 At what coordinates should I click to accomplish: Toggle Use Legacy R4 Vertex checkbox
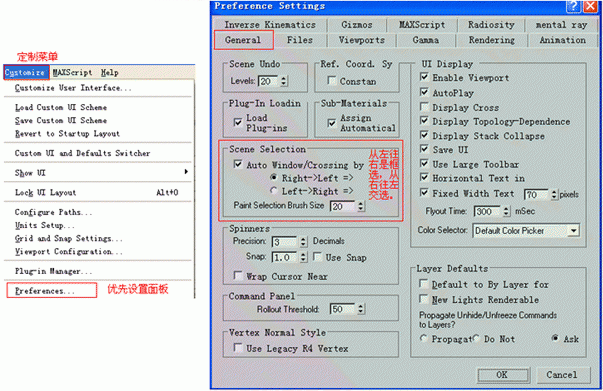(238, 348)
